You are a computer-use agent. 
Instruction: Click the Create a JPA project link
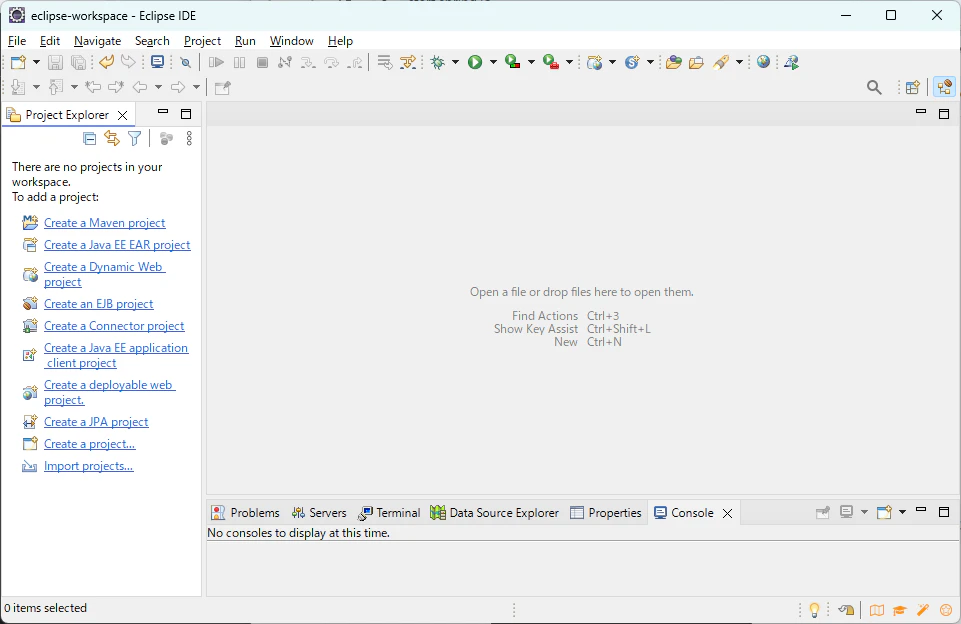[96, 422]
